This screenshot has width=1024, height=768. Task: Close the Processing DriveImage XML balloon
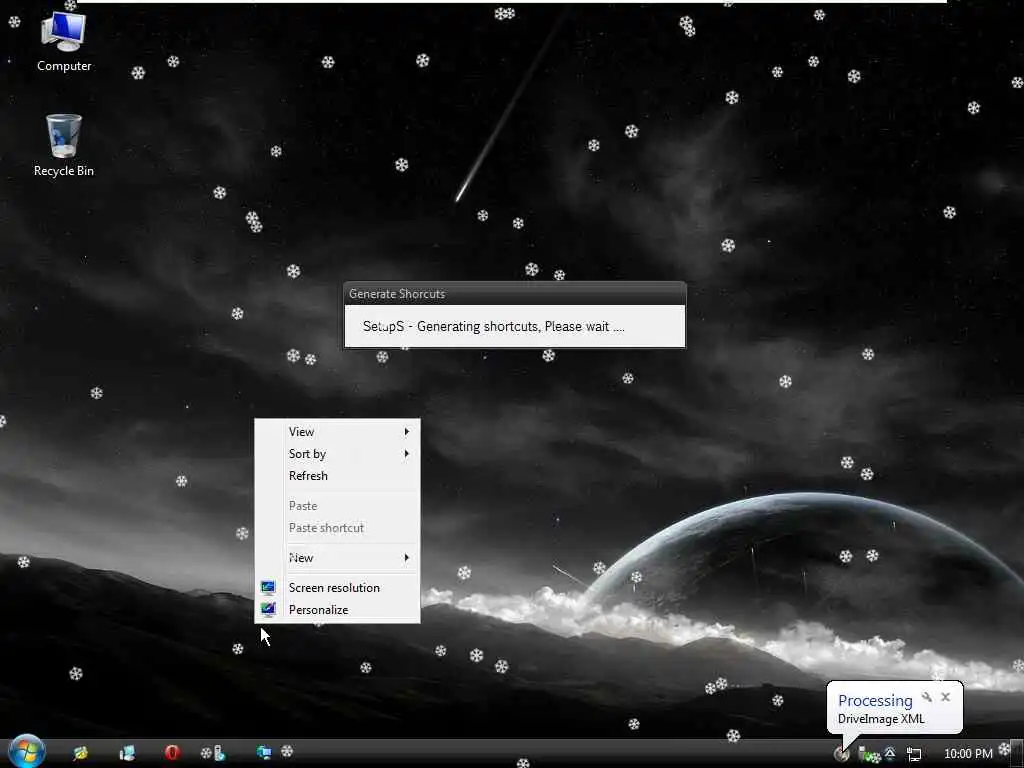(x=946, y=697)
